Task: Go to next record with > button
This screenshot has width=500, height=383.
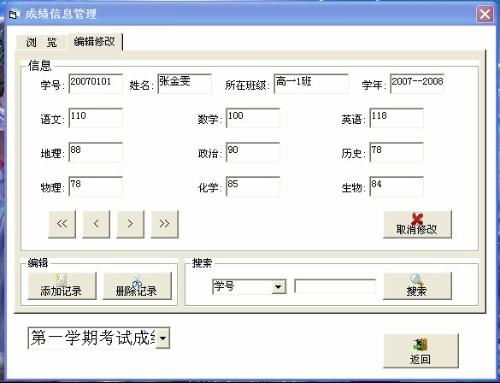Action: (130, 224)
